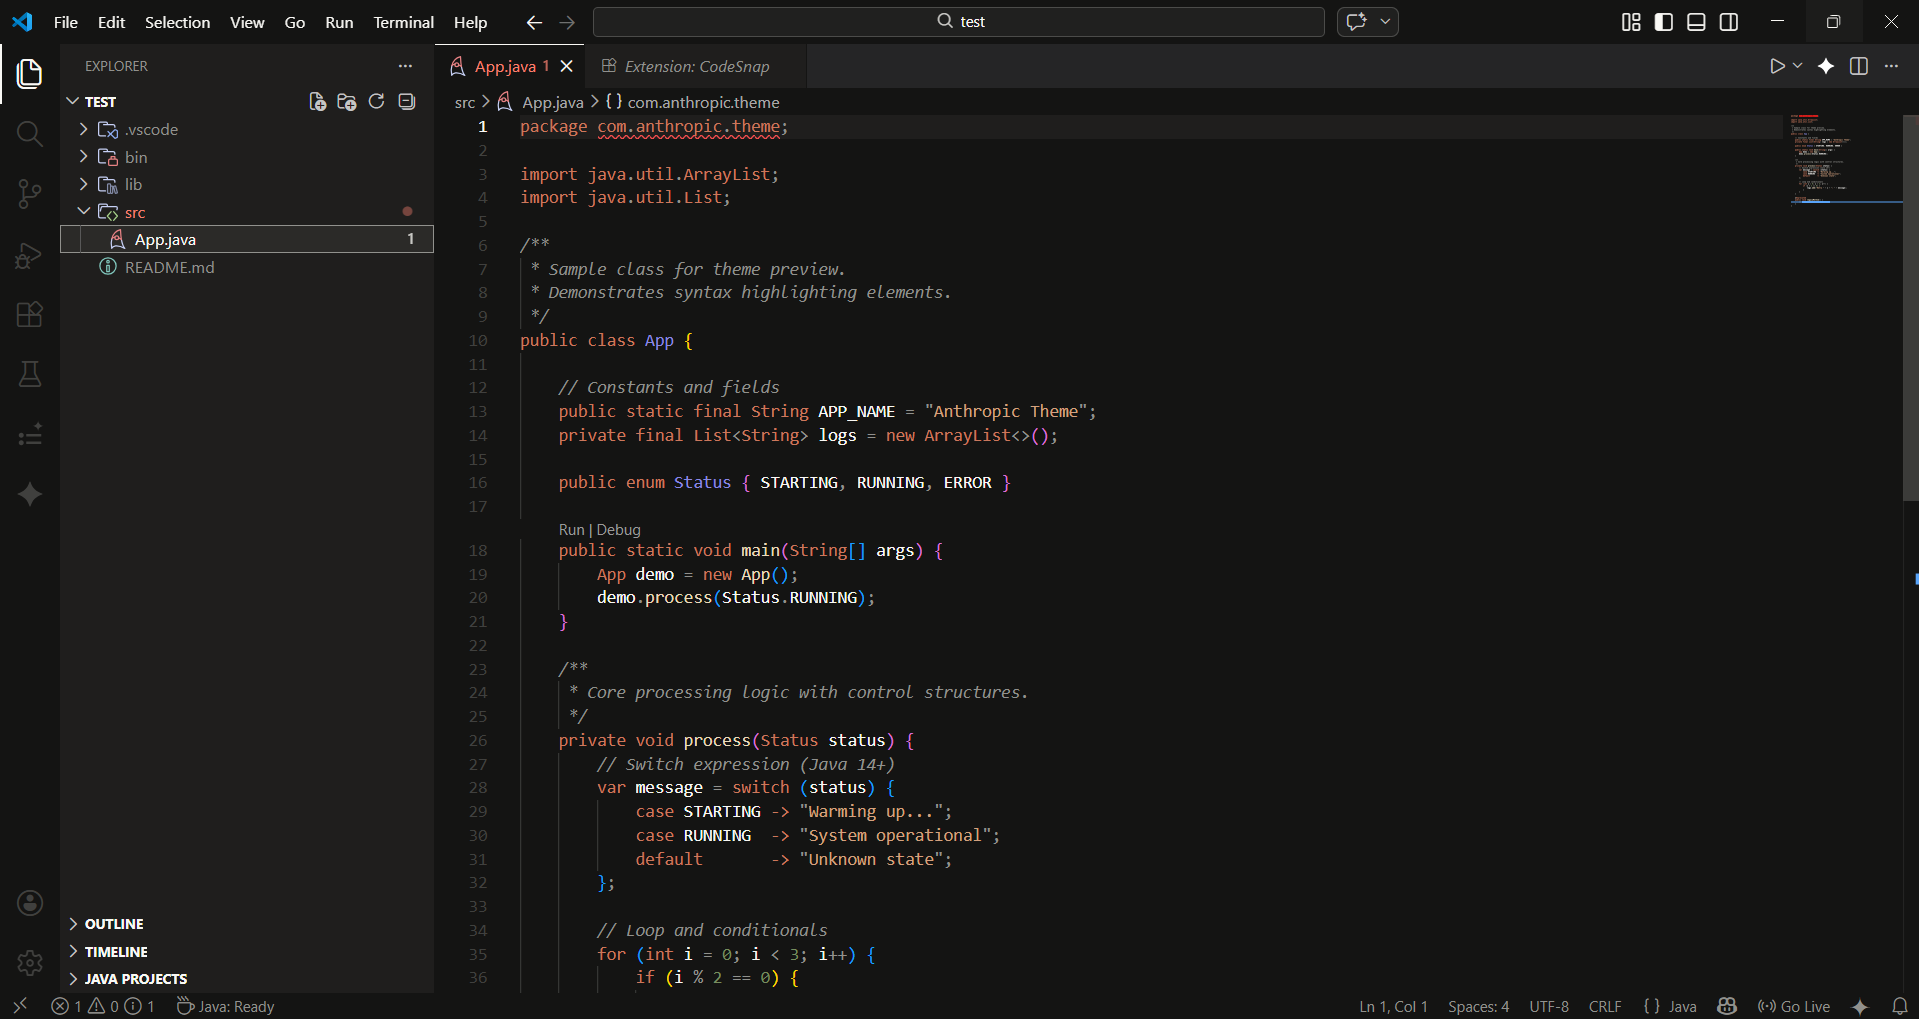Image resolution: width=1919 pixels, height=1019 pixels.
Task: Open notifications bell in status bar
Action: [x=1900, y=1006]
